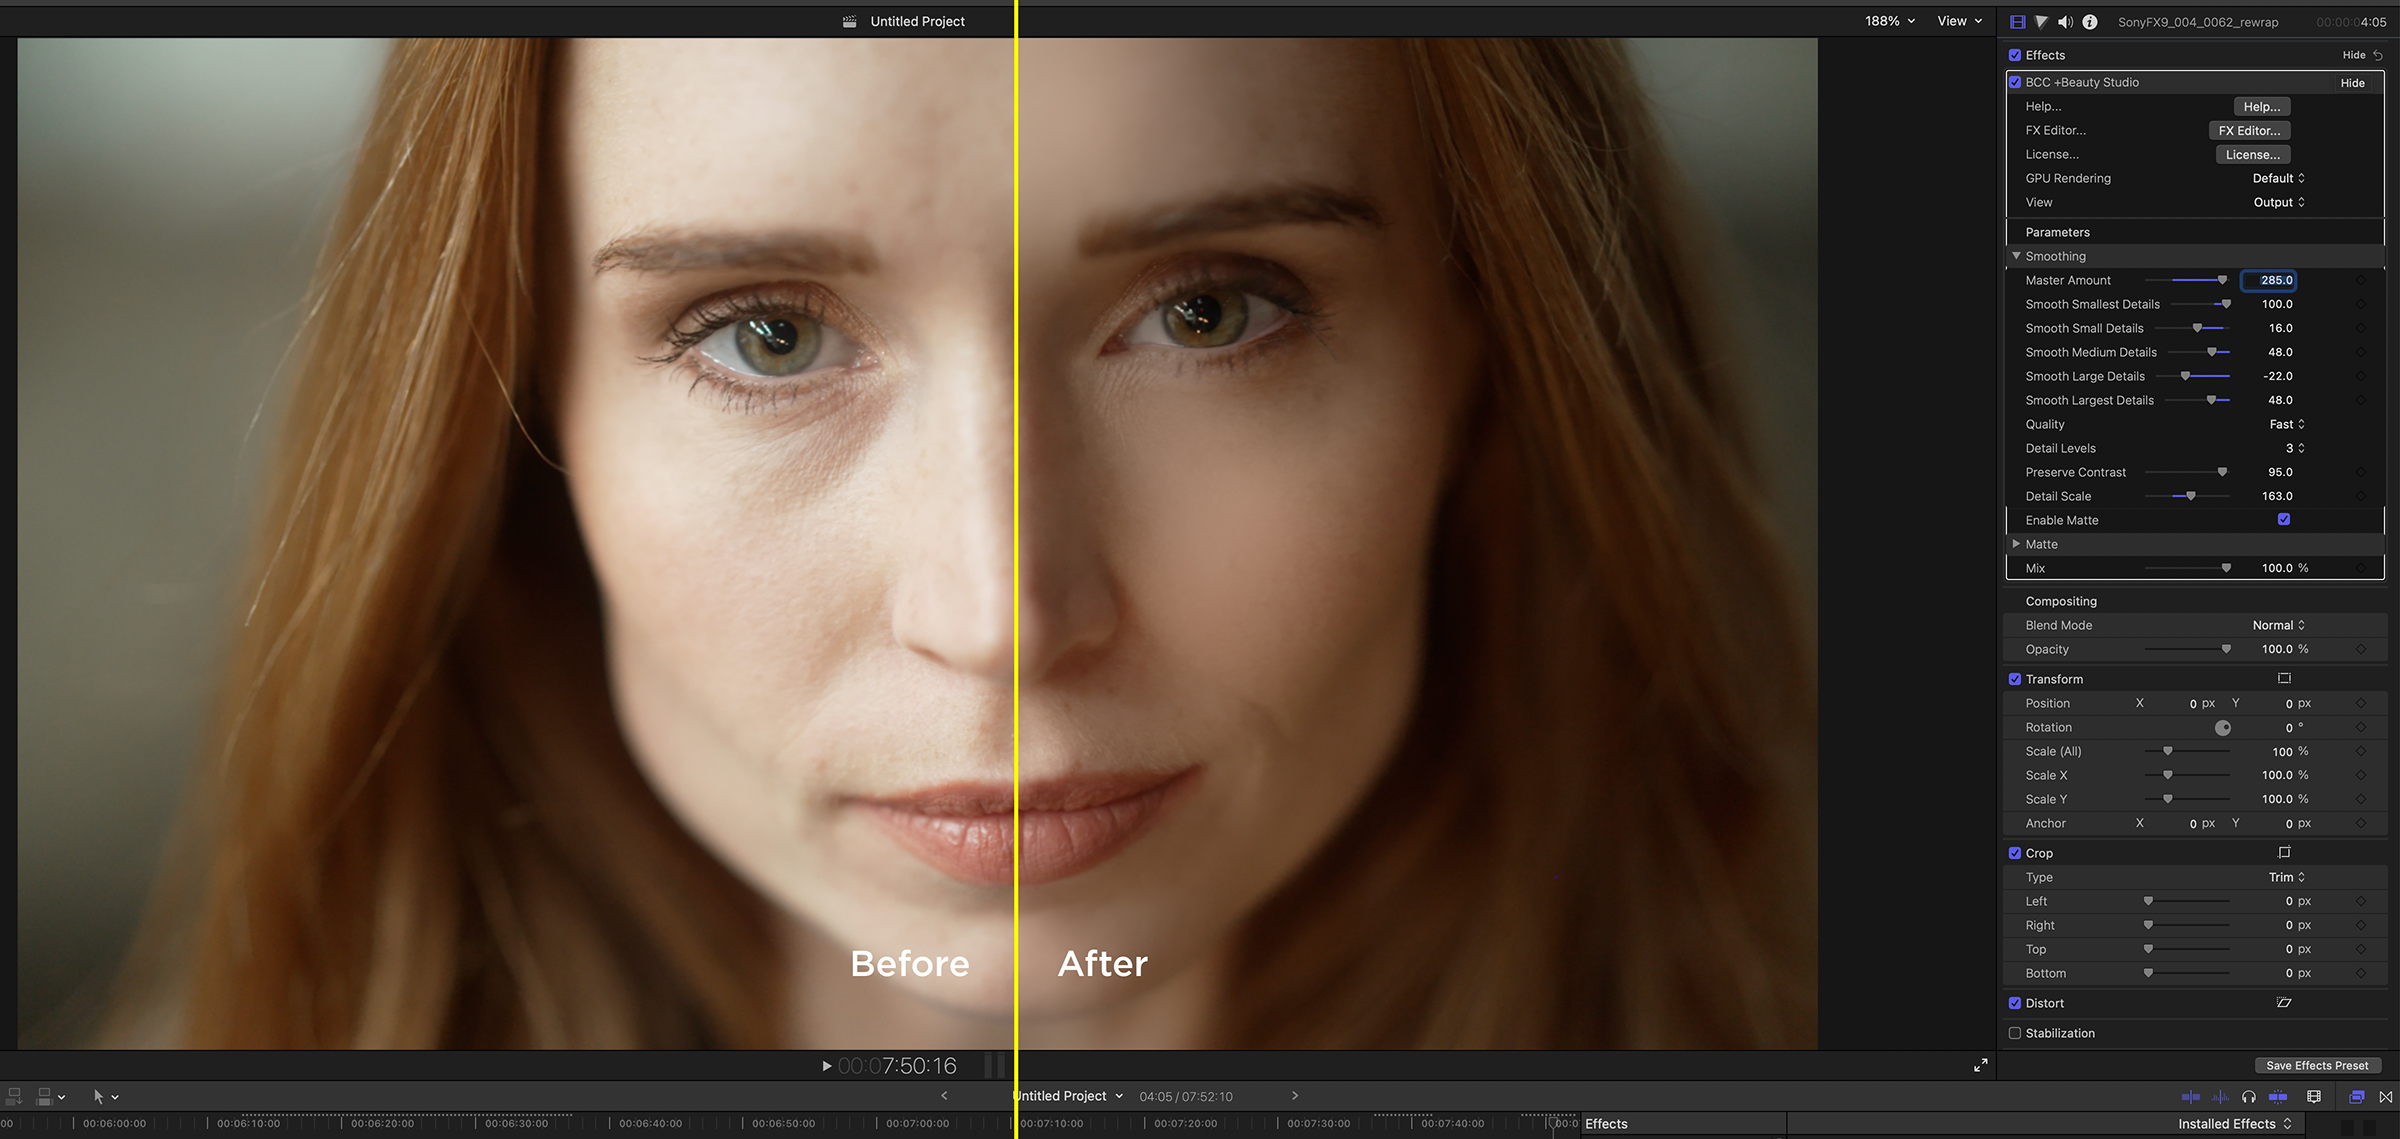Play the viewer using the play triangle

(x=827, y=1066)
